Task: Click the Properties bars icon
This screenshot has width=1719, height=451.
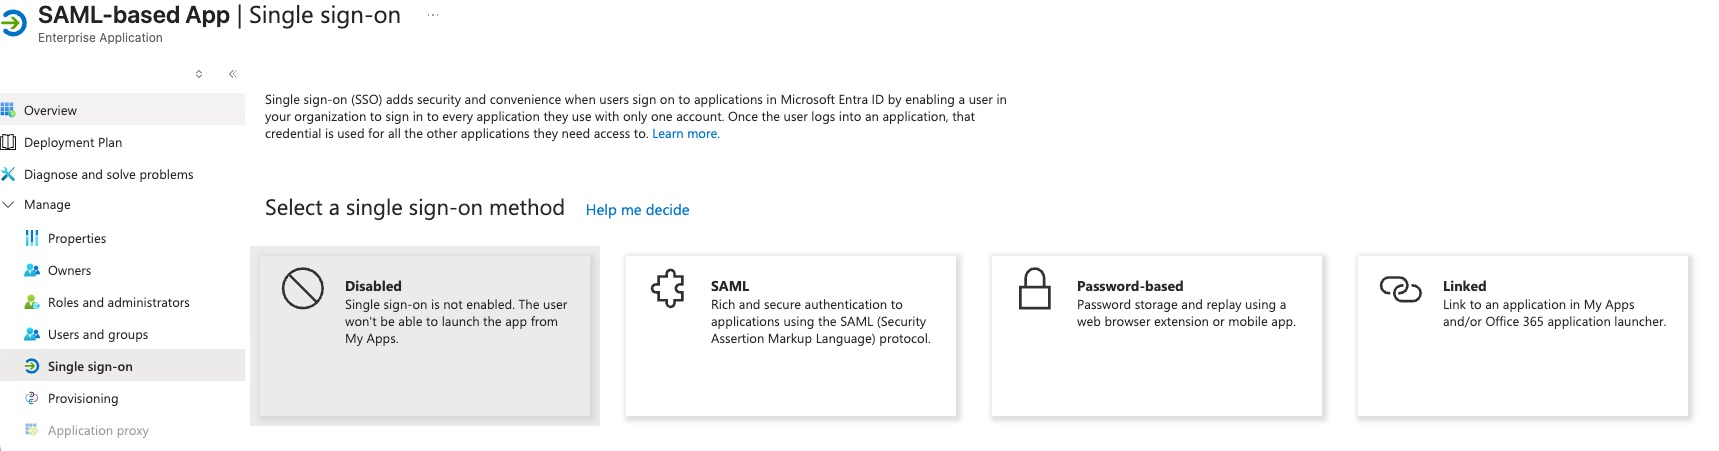Action: [x=32, y=238]
